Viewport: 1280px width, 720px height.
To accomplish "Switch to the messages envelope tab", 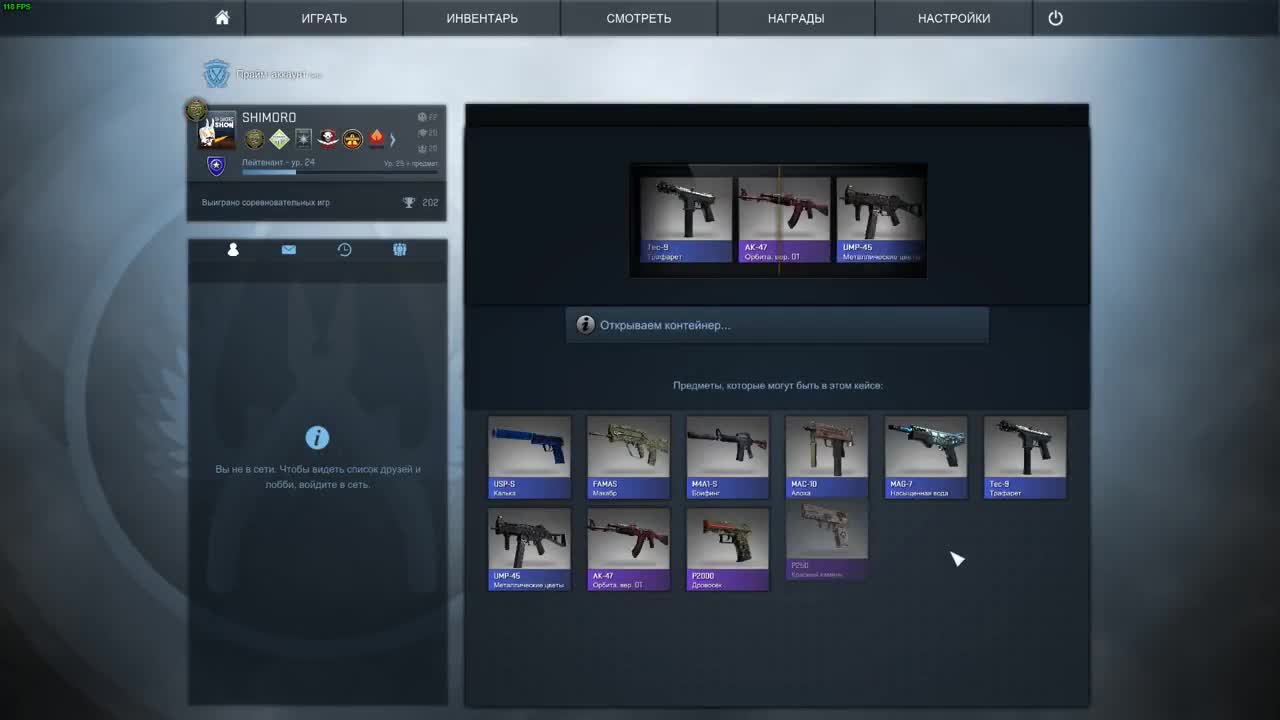I will pyautogui.click(x=289, y=249).
